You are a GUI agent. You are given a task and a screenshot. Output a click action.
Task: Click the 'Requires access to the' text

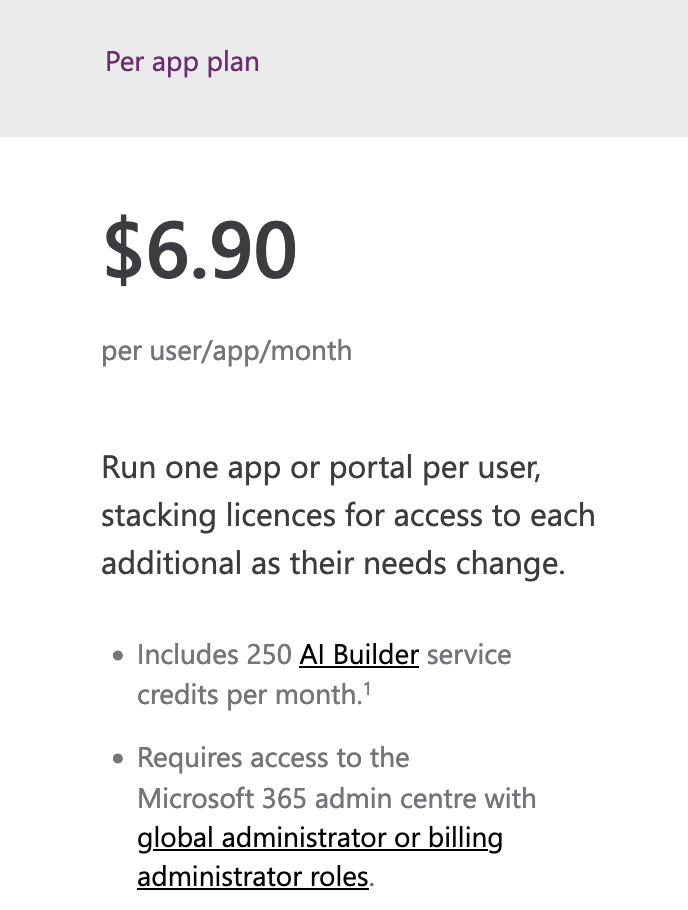point(273,758)
